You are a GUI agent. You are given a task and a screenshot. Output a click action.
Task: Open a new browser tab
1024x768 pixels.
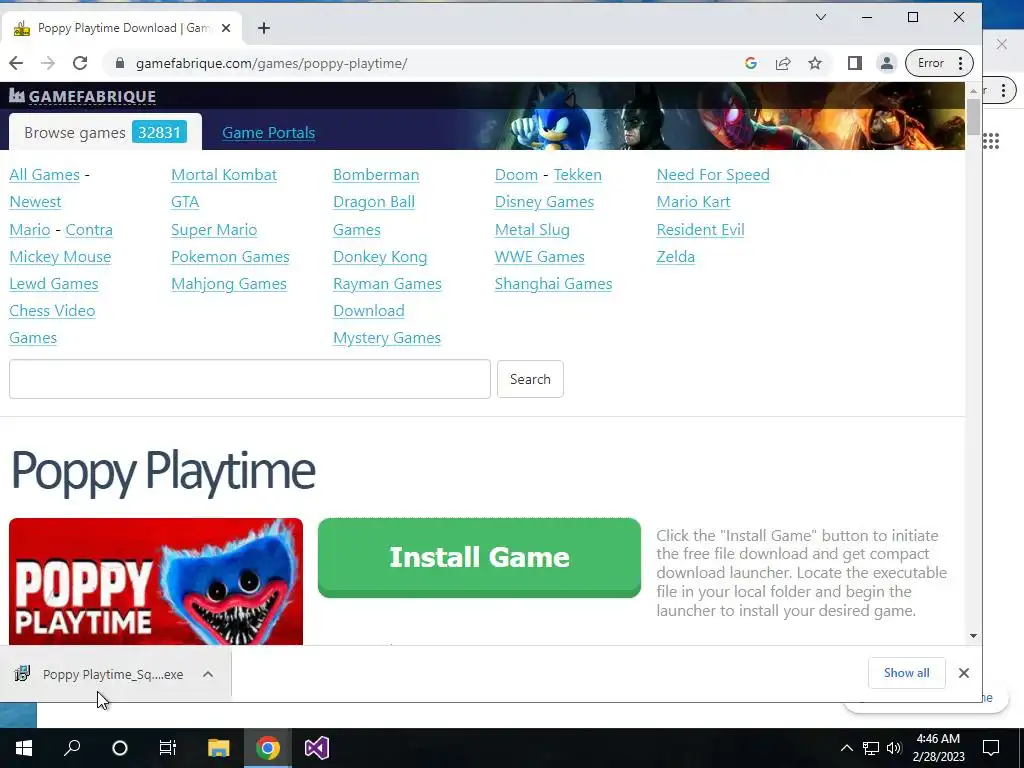tap(264, 28)
